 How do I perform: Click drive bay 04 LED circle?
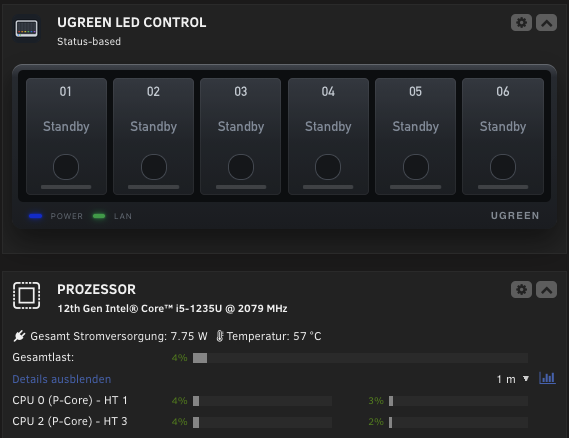point(328,167)
